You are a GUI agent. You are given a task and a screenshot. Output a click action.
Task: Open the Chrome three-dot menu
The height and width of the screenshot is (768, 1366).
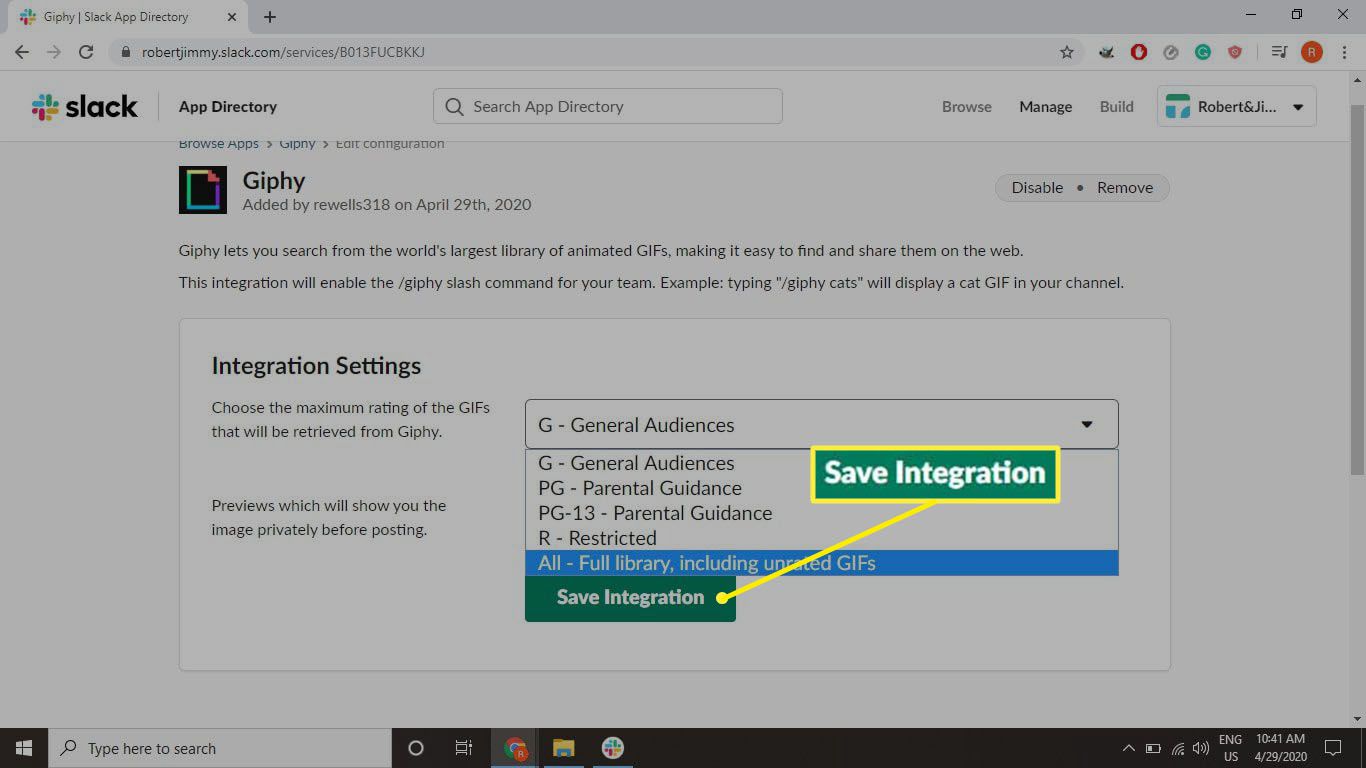coord(1343,52)
